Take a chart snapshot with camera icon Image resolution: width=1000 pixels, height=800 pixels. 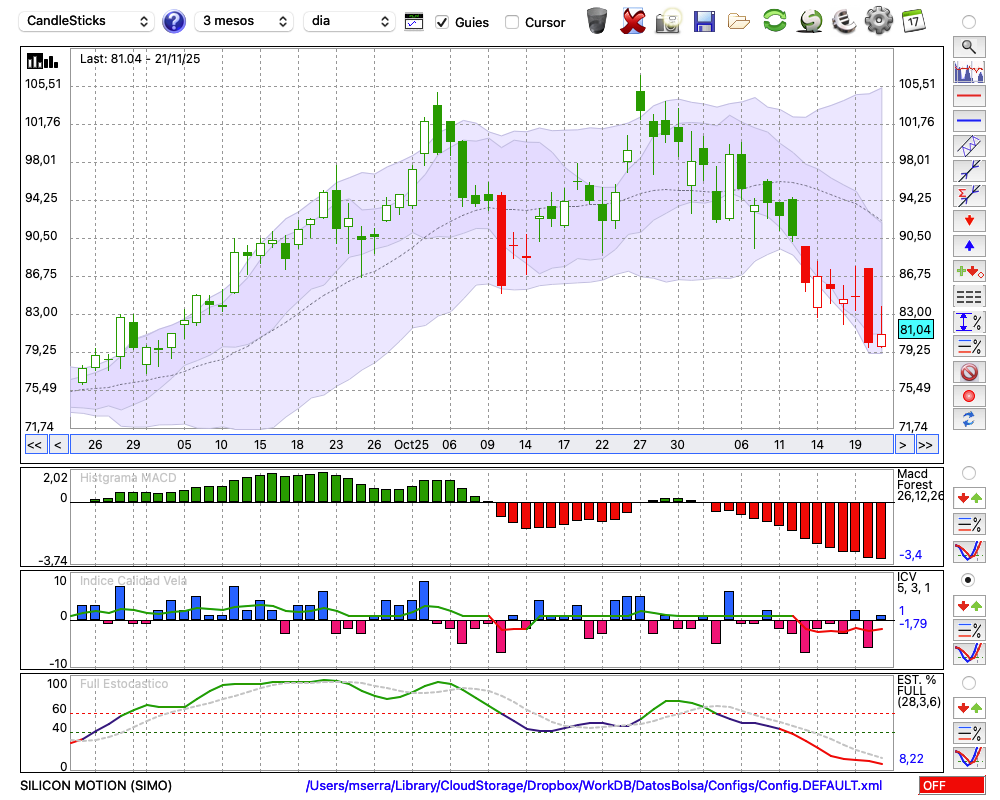click(668, 21)
